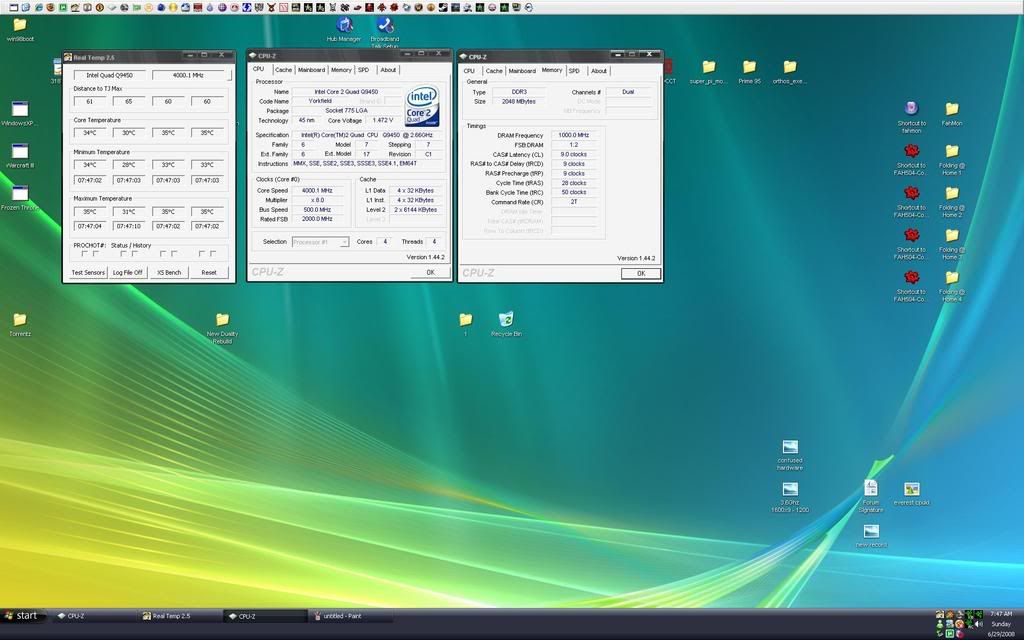
Task: Open Memory tab in left CPU-Z window
Action: pos(341,70)
